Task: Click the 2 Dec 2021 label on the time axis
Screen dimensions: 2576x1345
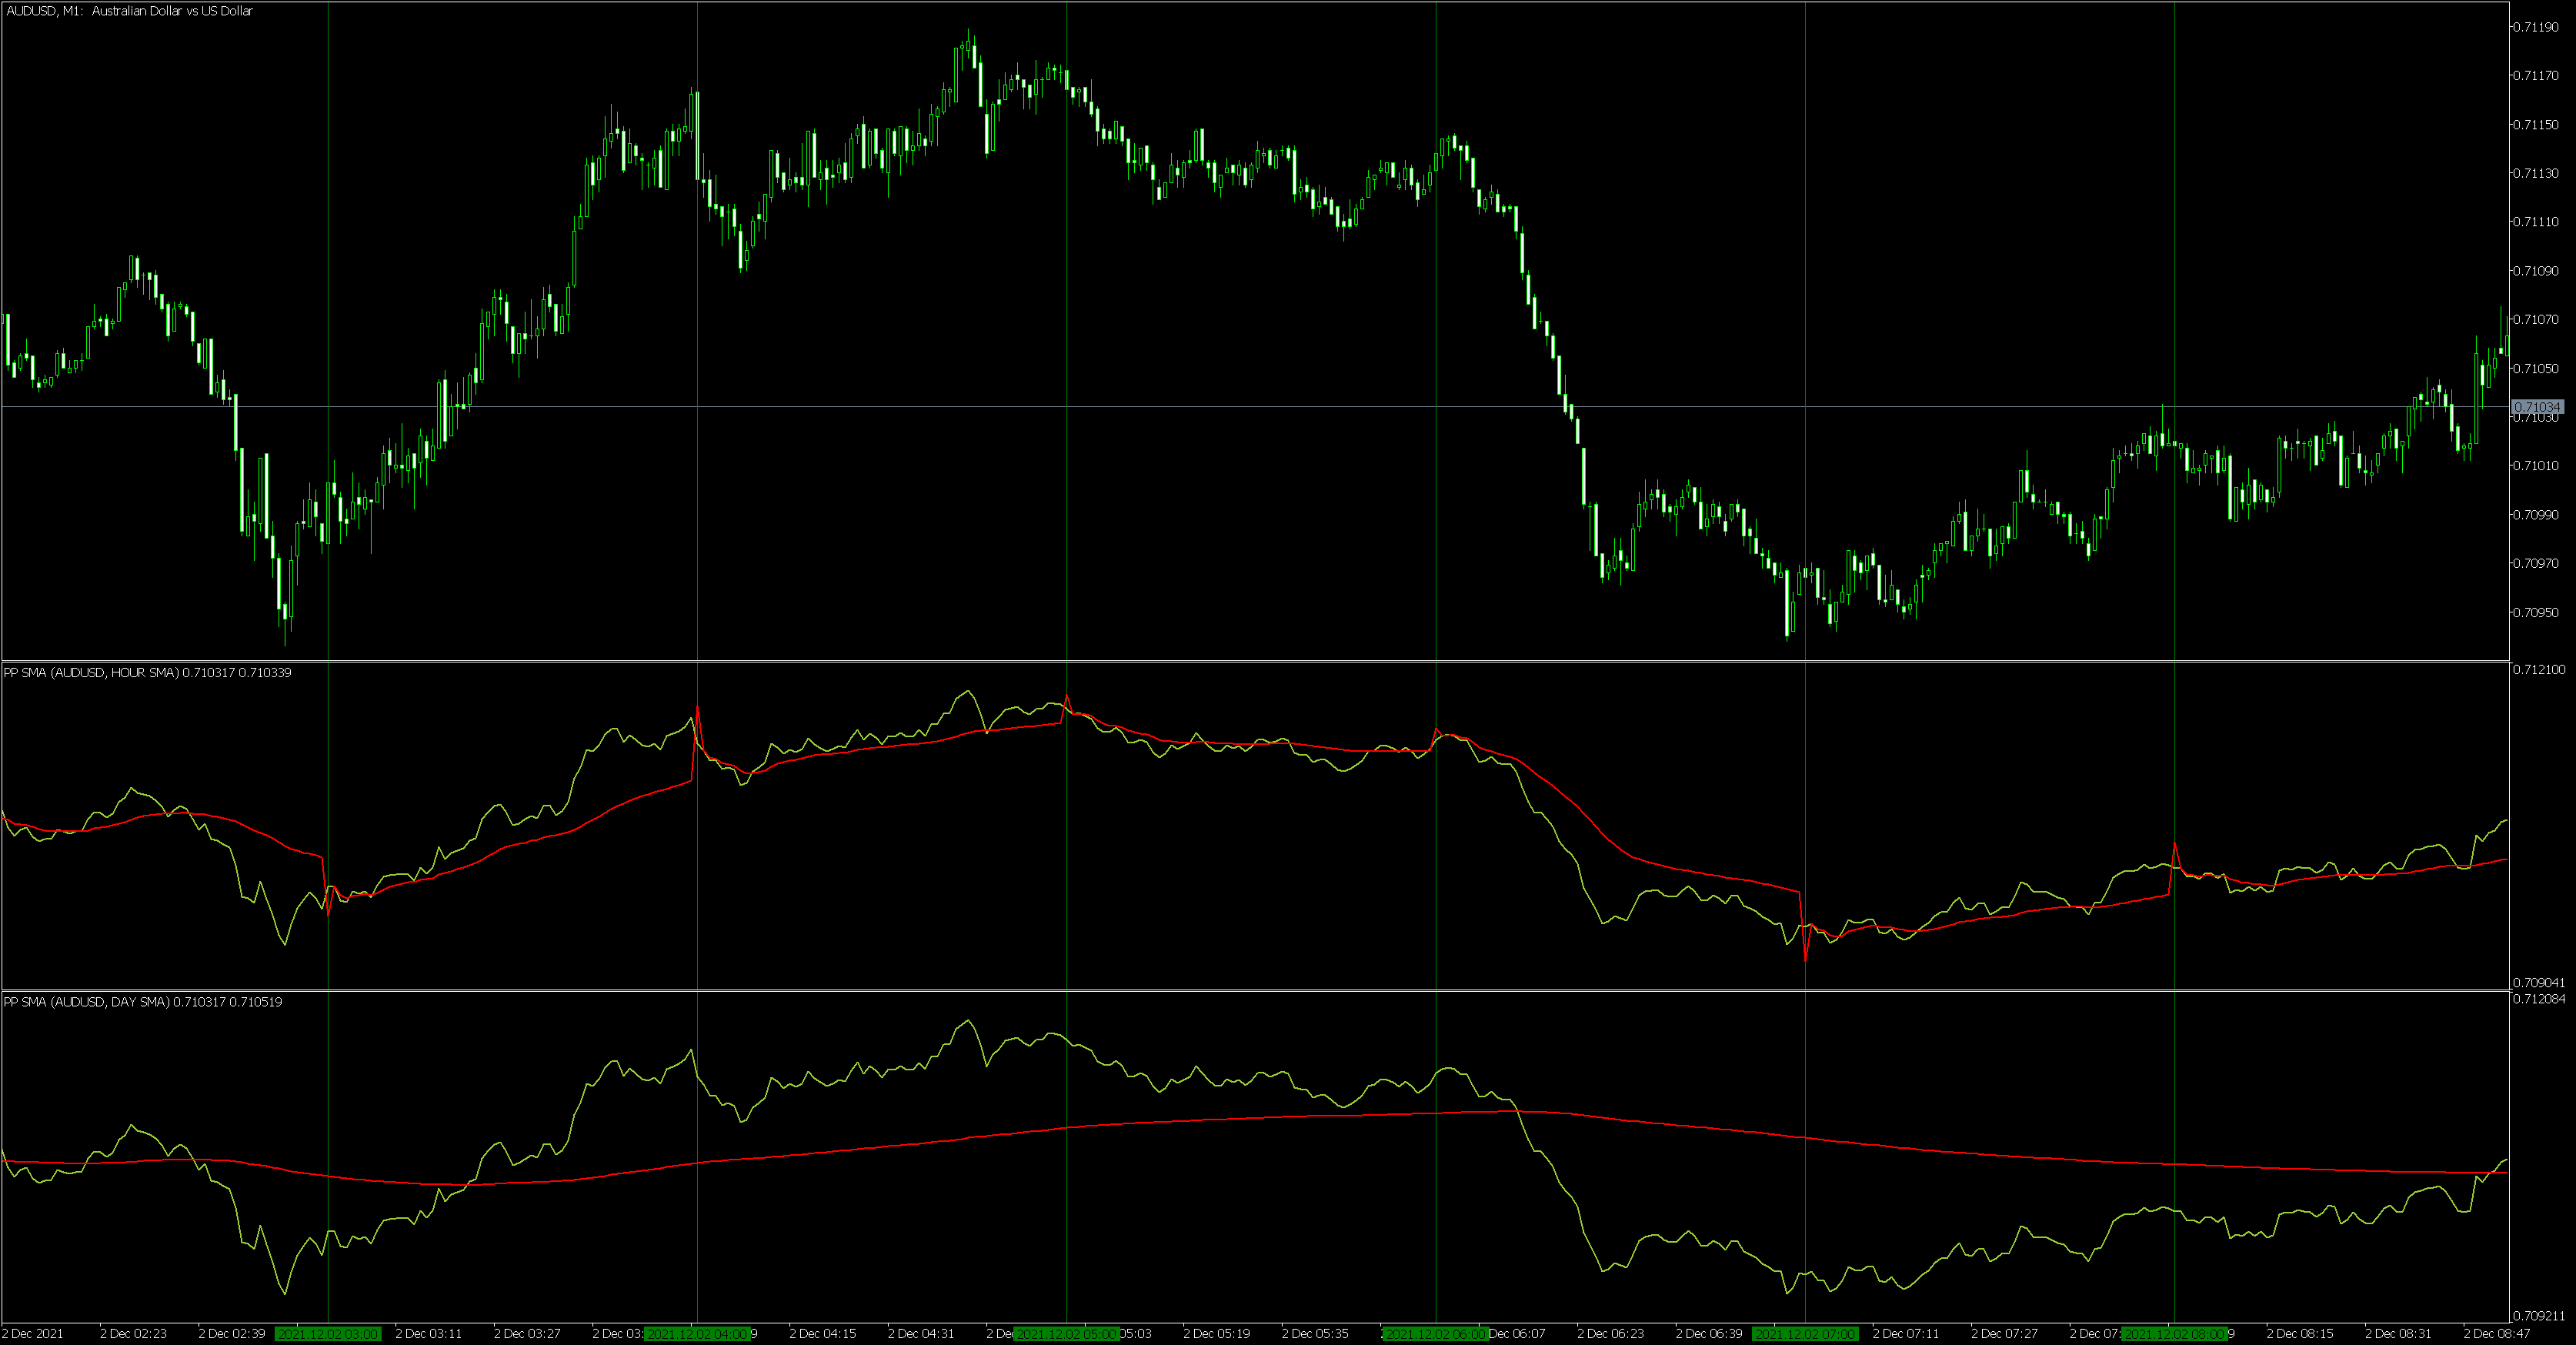Action: coord(33,1333)
